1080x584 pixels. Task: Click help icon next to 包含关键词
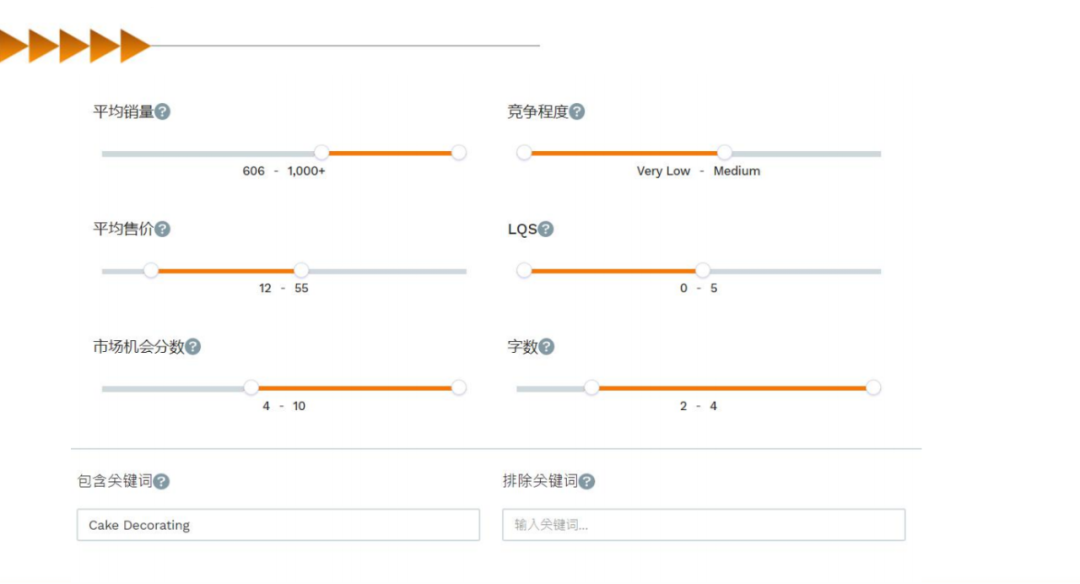pyautogui.click(x=161, y=481)
